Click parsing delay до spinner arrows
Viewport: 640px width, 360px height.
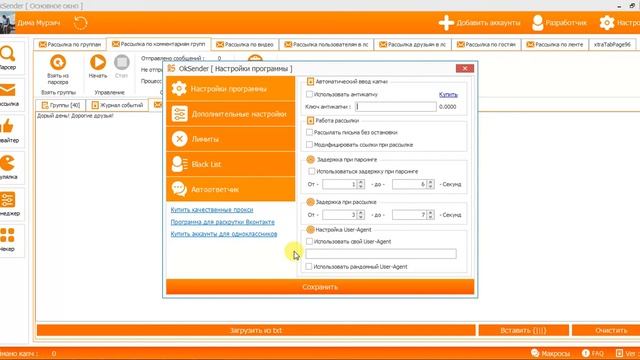pyautogui.click(x=431, y=184)
